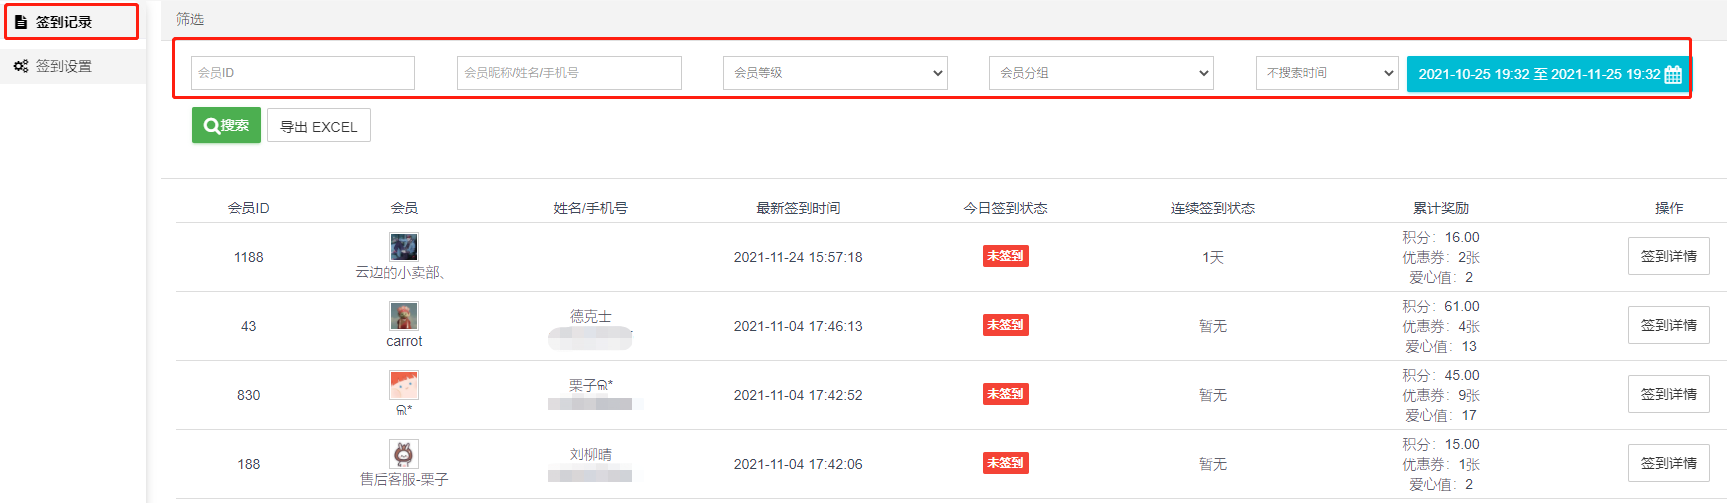Click the 会员ID input field
Screen dimensions: 1727x503
[302, 73]
